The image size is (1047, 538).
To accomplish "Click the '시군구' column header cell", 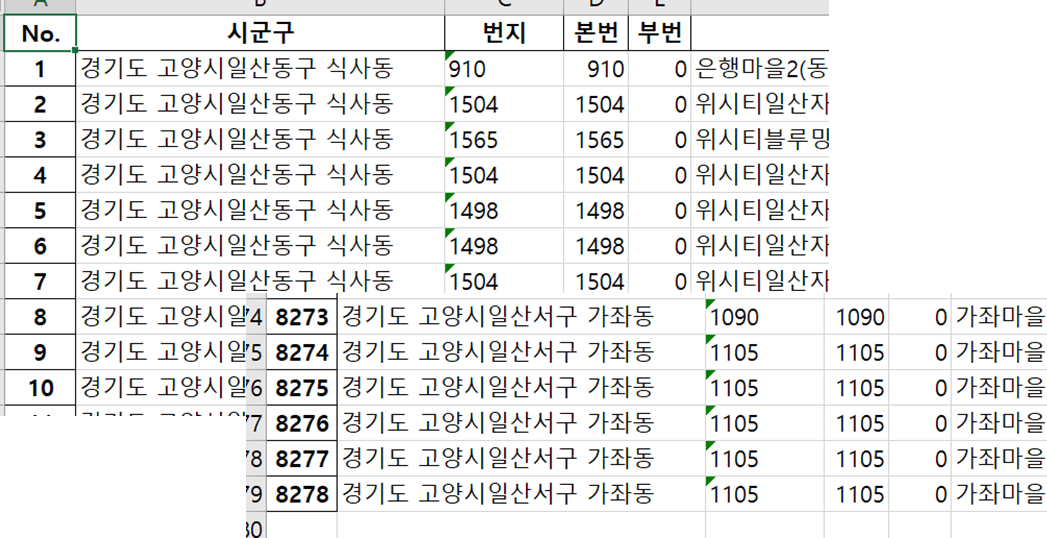I will (260, 33).
